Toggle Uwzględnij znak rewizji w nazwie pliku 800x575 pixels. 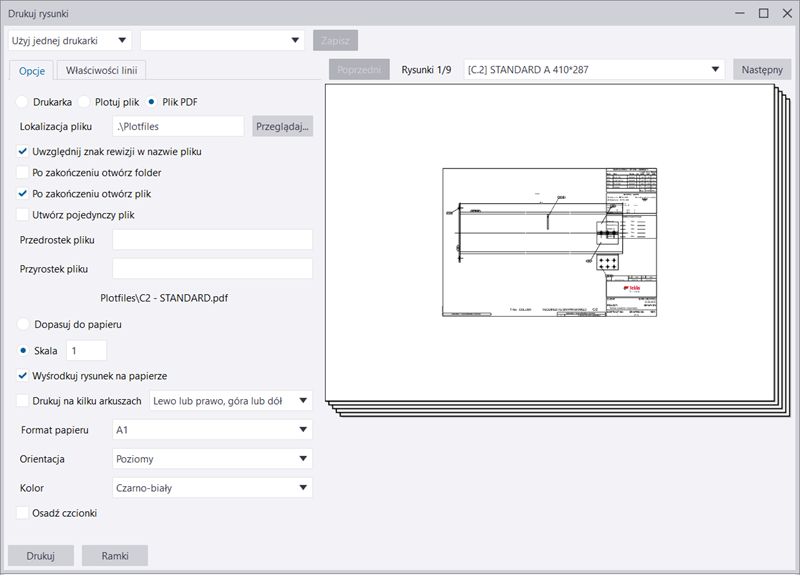pyautogui.click(x=24, y=151)
